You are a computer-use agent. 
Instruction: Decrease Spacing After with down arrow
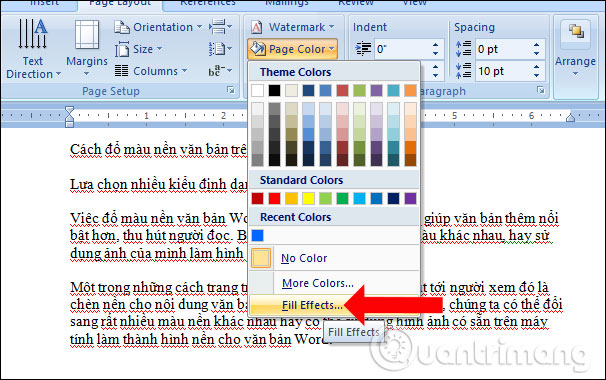coord(536,75)
